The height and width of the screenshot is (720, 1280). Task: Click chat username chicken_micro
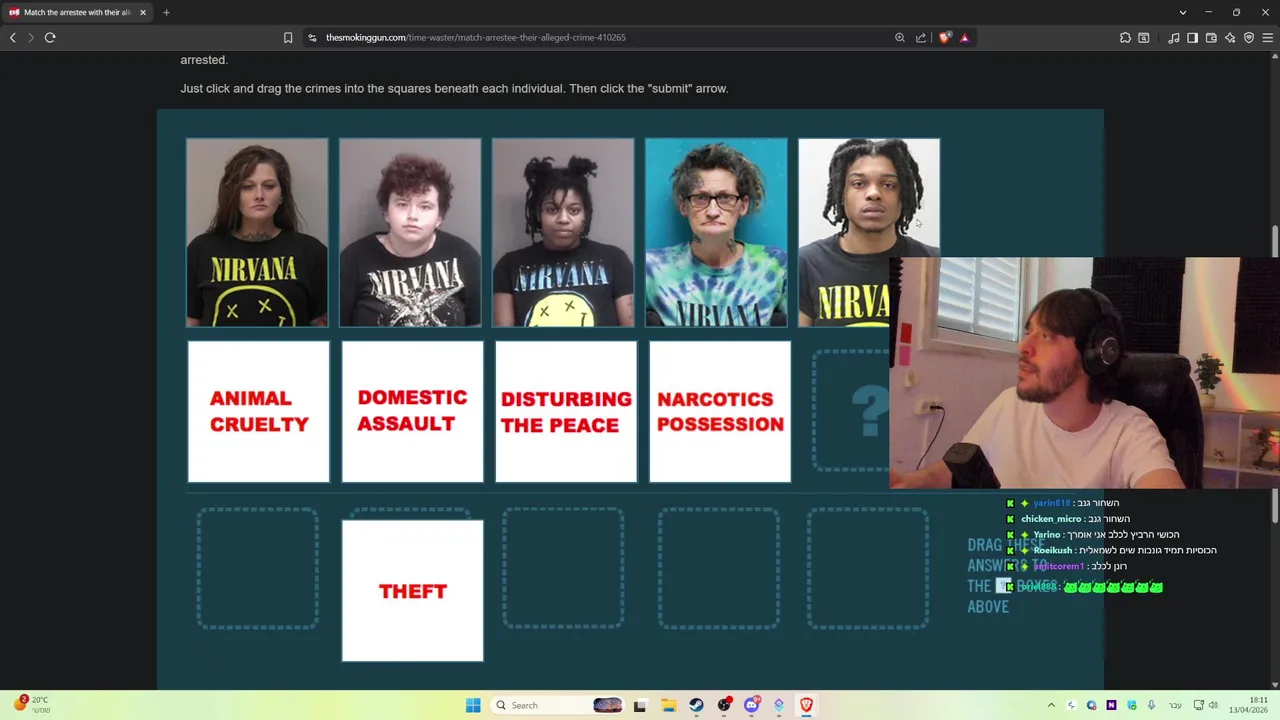(1051, 519)
